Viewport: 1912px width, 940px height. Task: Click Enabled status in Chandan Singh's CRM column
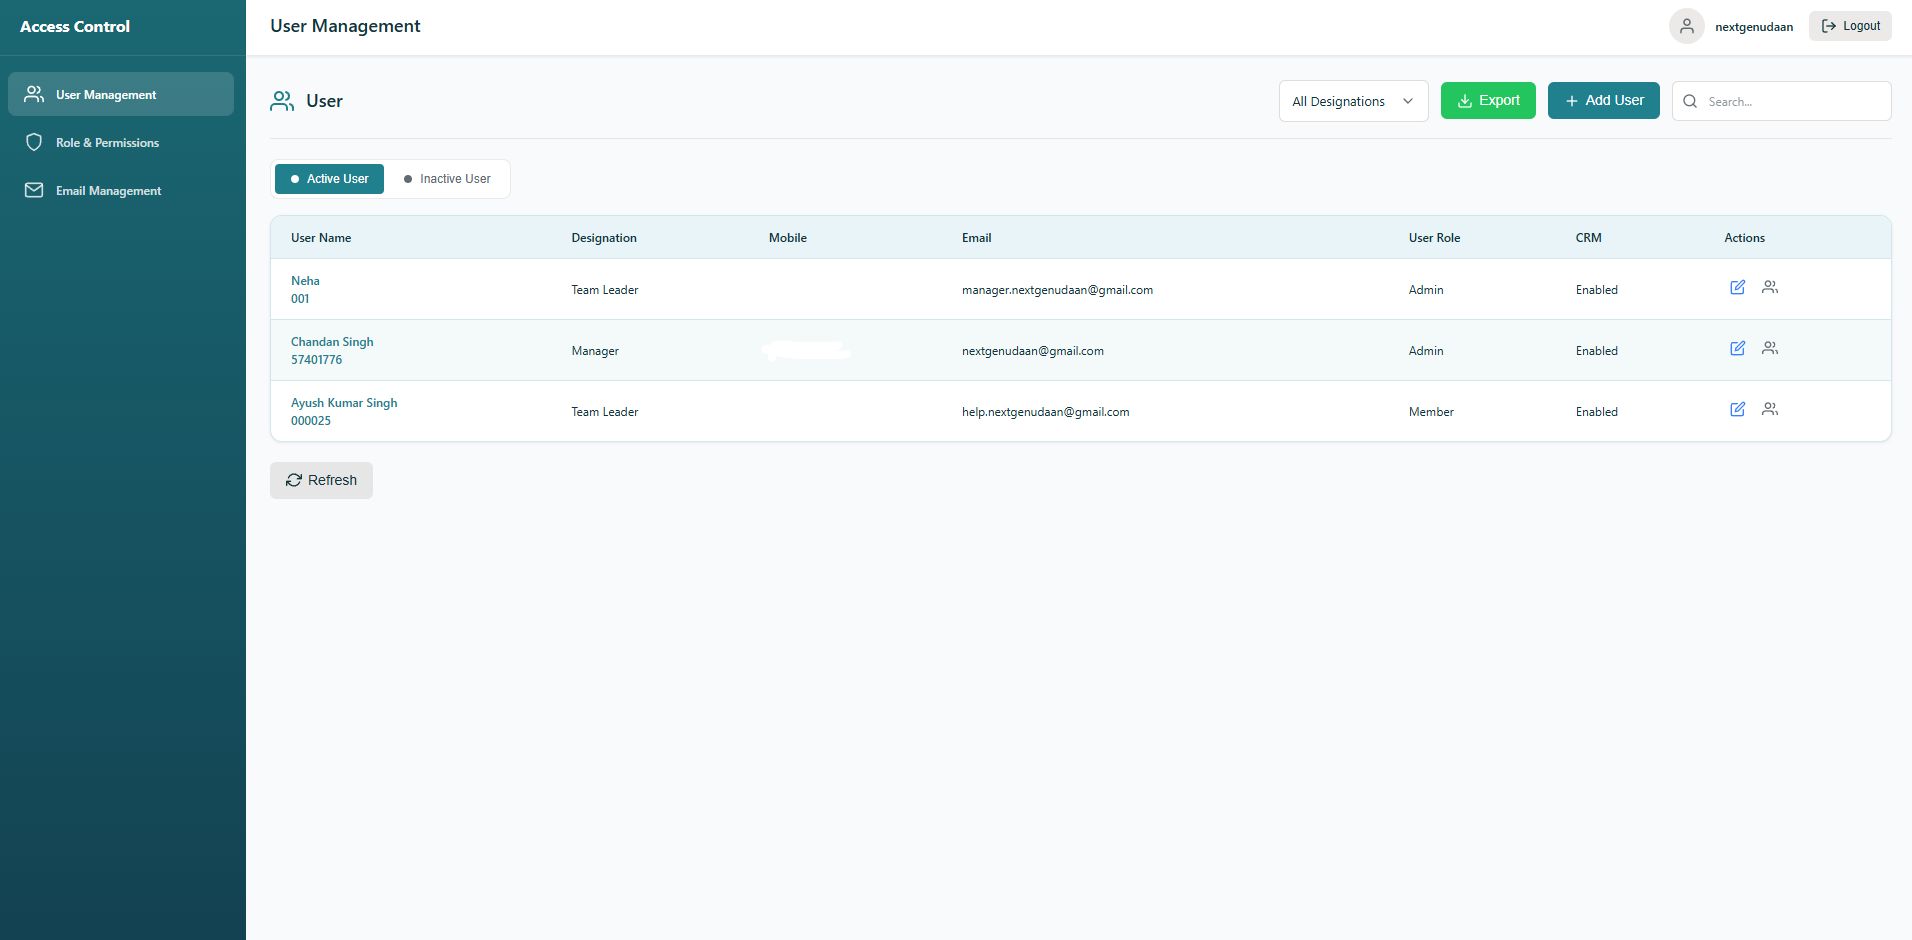[1596, 350]
